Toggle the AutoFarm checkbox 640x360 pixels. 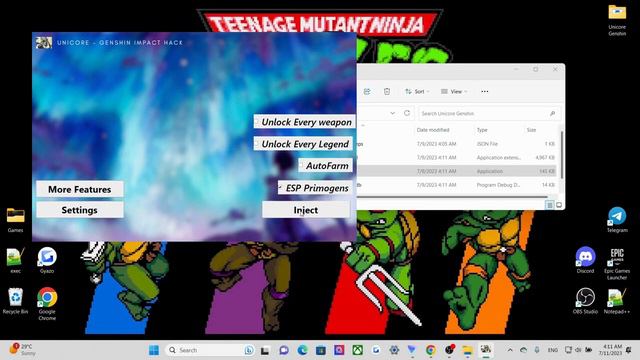pos(302,166)
